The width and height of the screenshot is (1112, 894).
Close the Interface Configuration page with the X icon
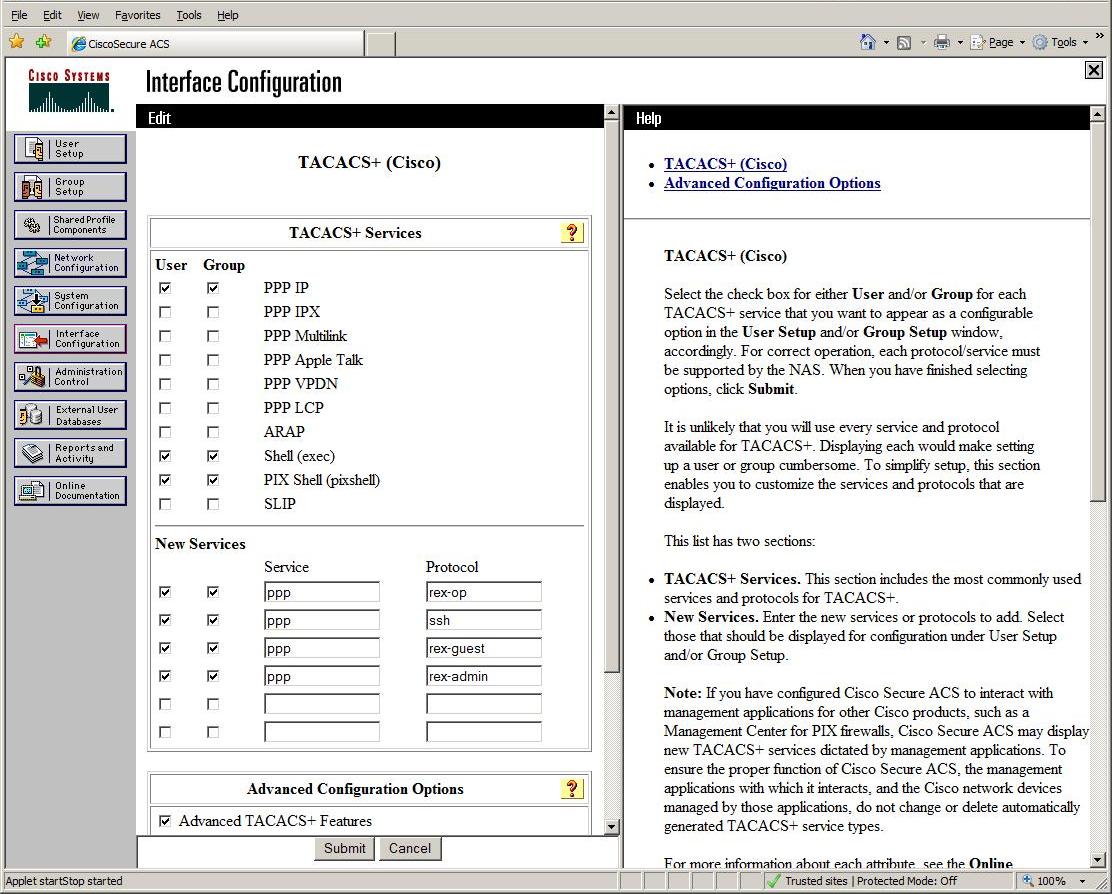point(1094,70)
